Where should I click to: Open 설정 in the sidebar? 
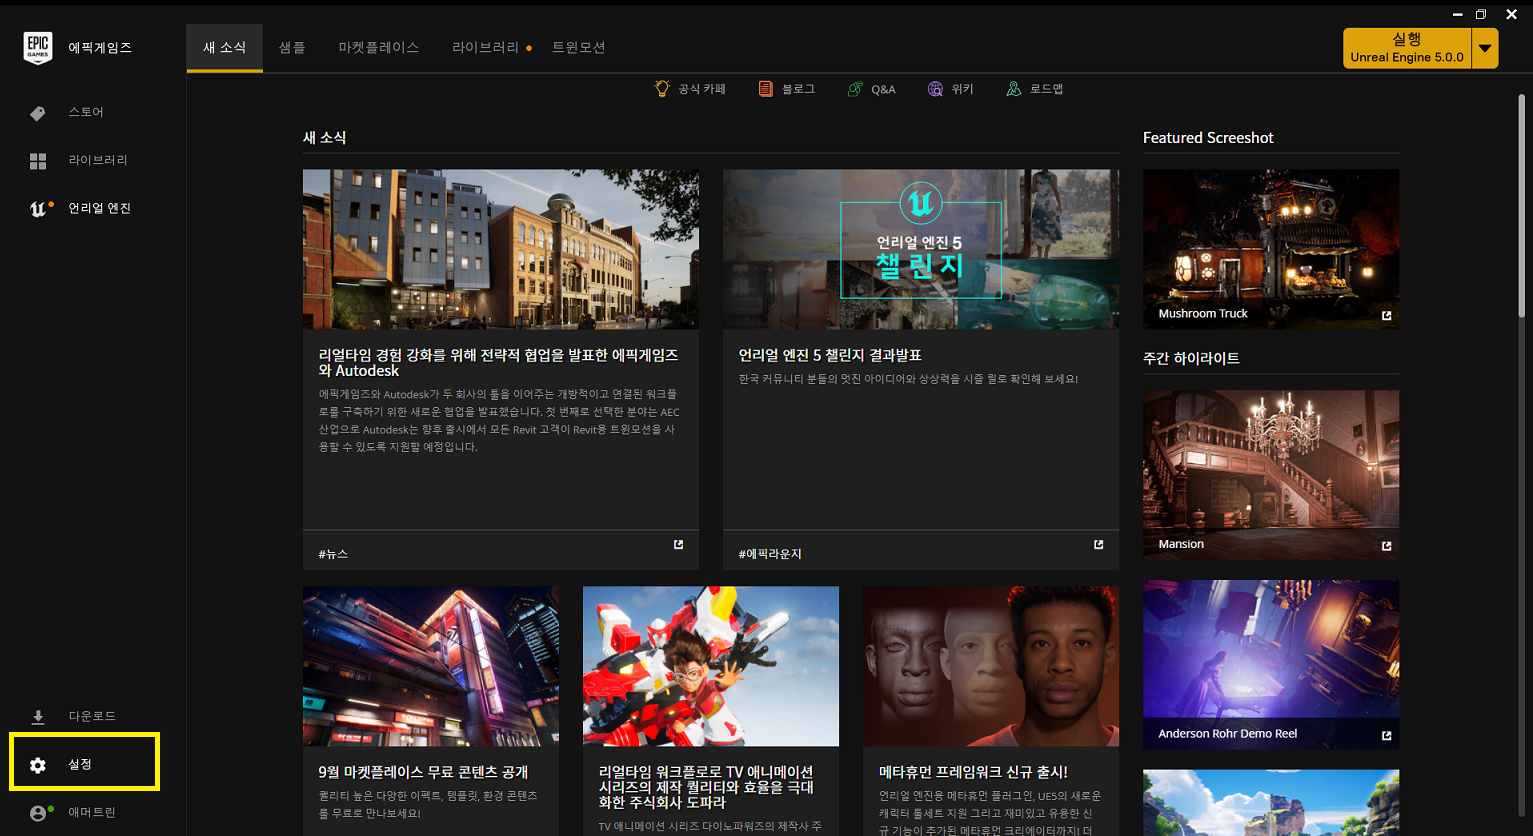click(x=80, y=764)
